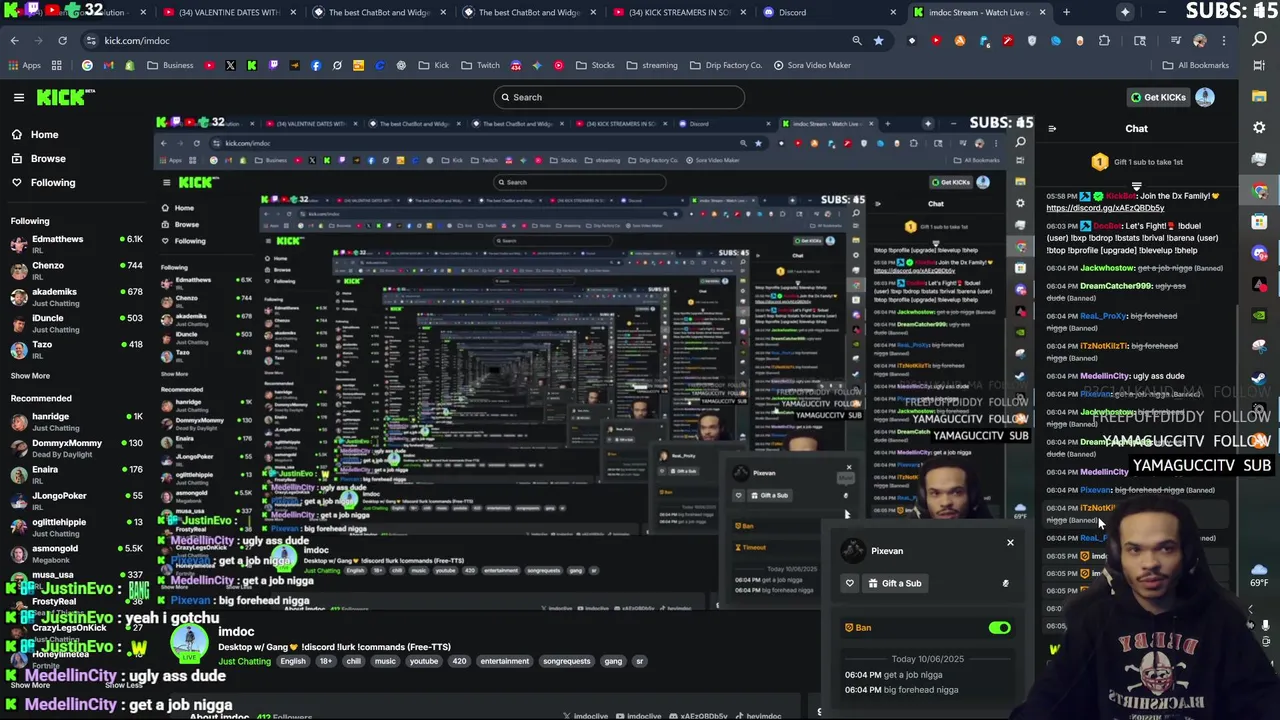Screen dimensions: 1280x720
Task: Open the Facebook bookmark icon
Action: [x=316, y=65]
